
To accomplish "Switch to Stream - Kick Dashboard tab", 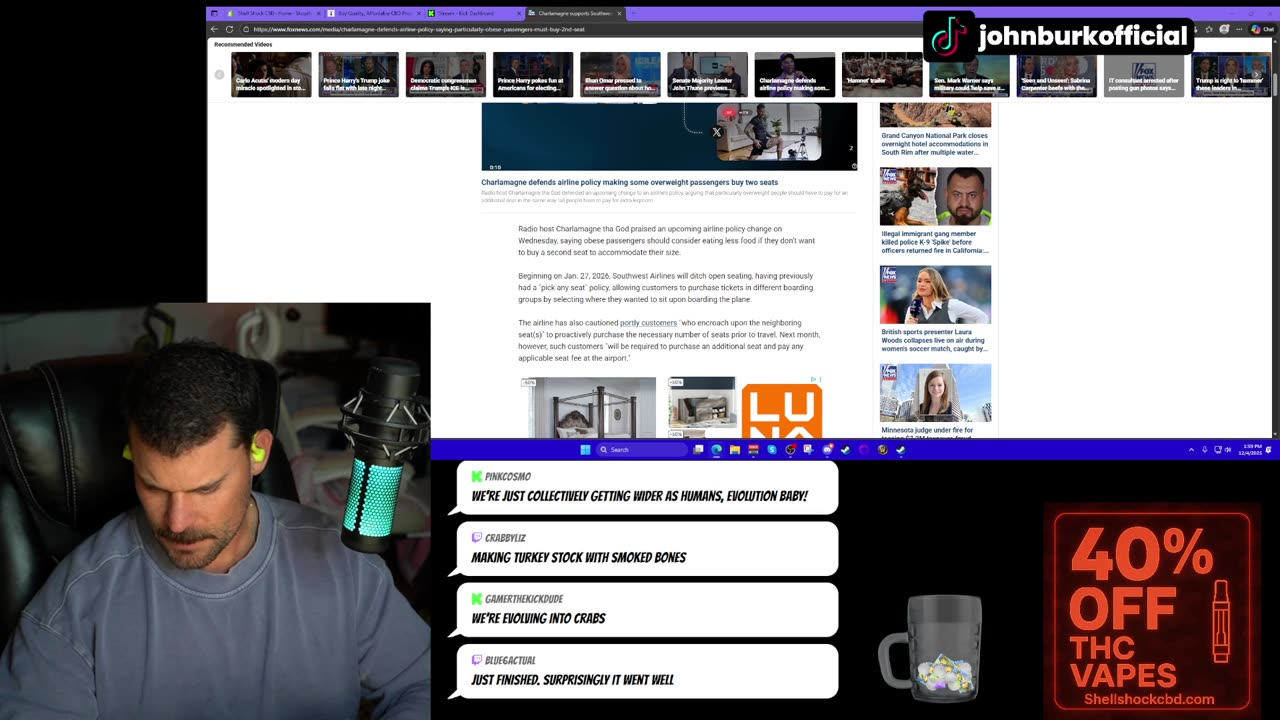I will (474, 13).
